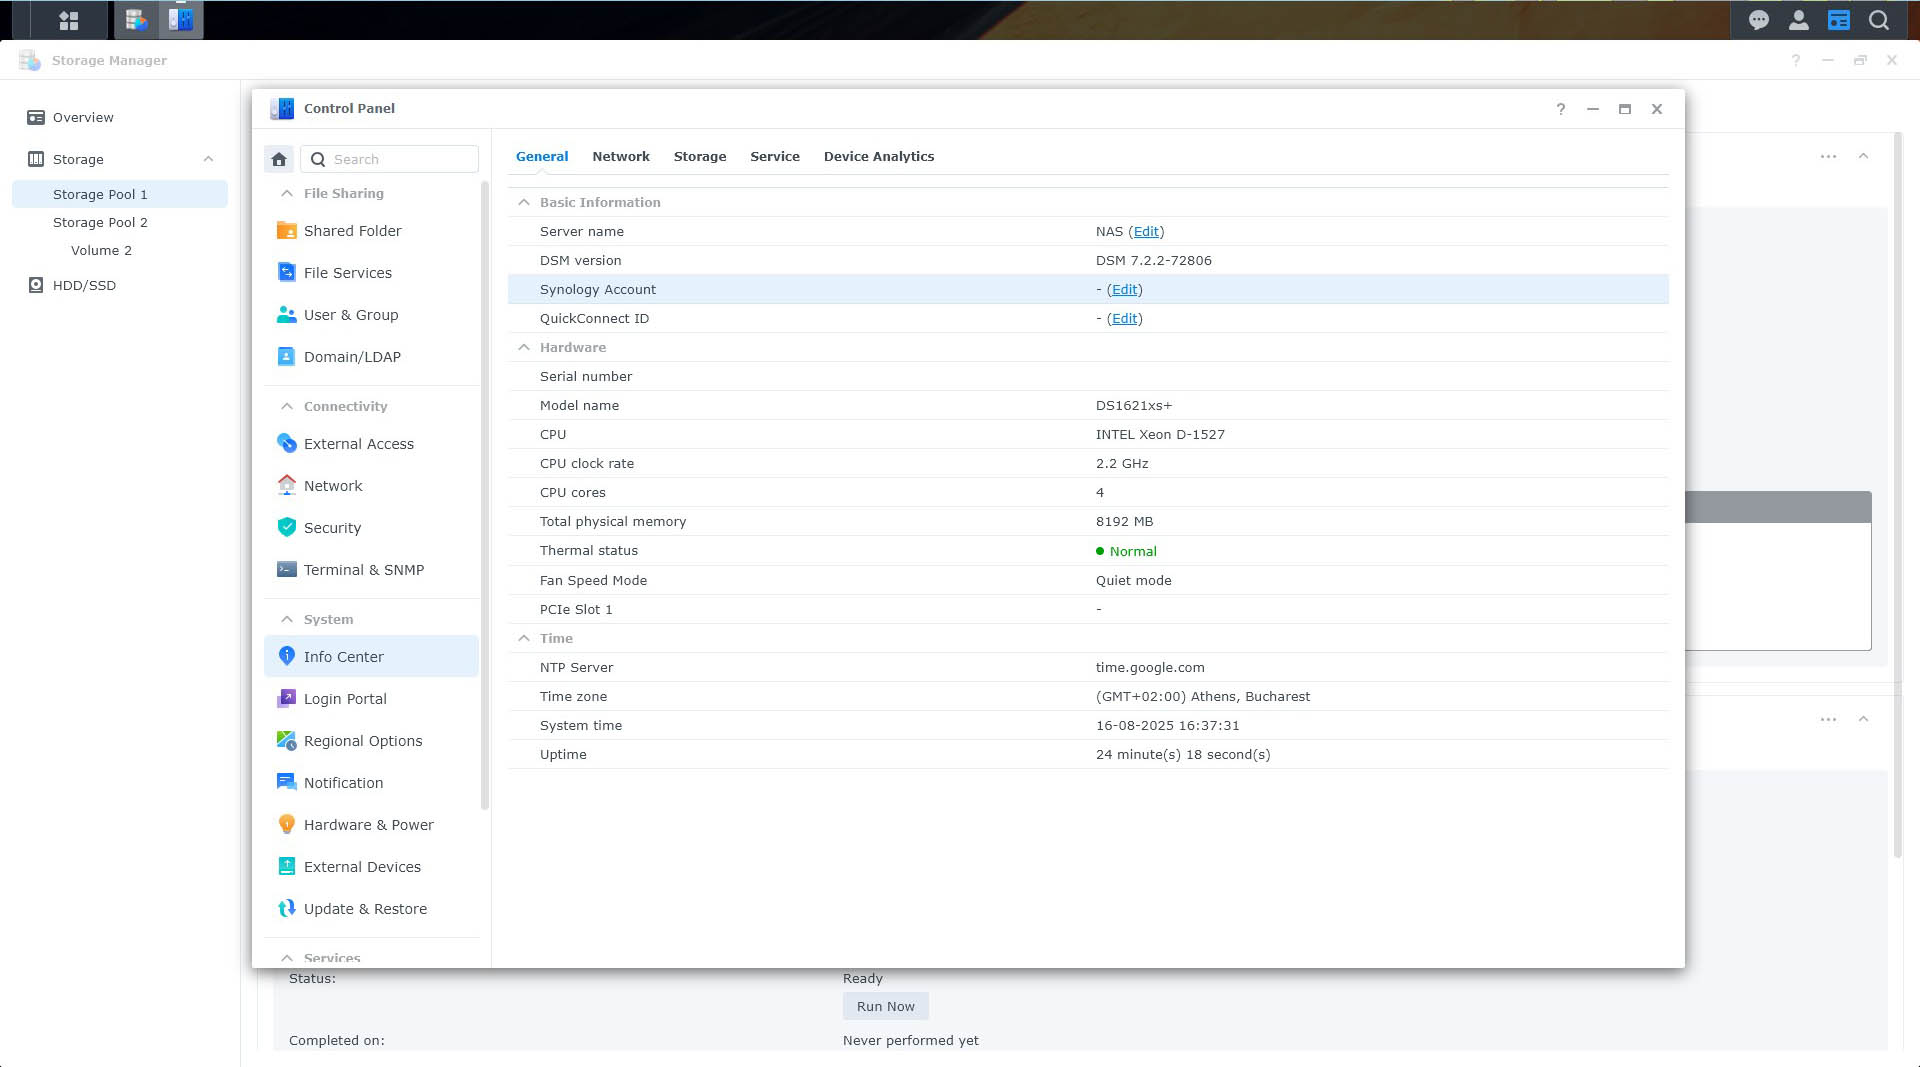This screenshot has height=1067, width=1920.
Task: Collapse upper Storage Manager panel chevron
Action: pos(1863,156)
